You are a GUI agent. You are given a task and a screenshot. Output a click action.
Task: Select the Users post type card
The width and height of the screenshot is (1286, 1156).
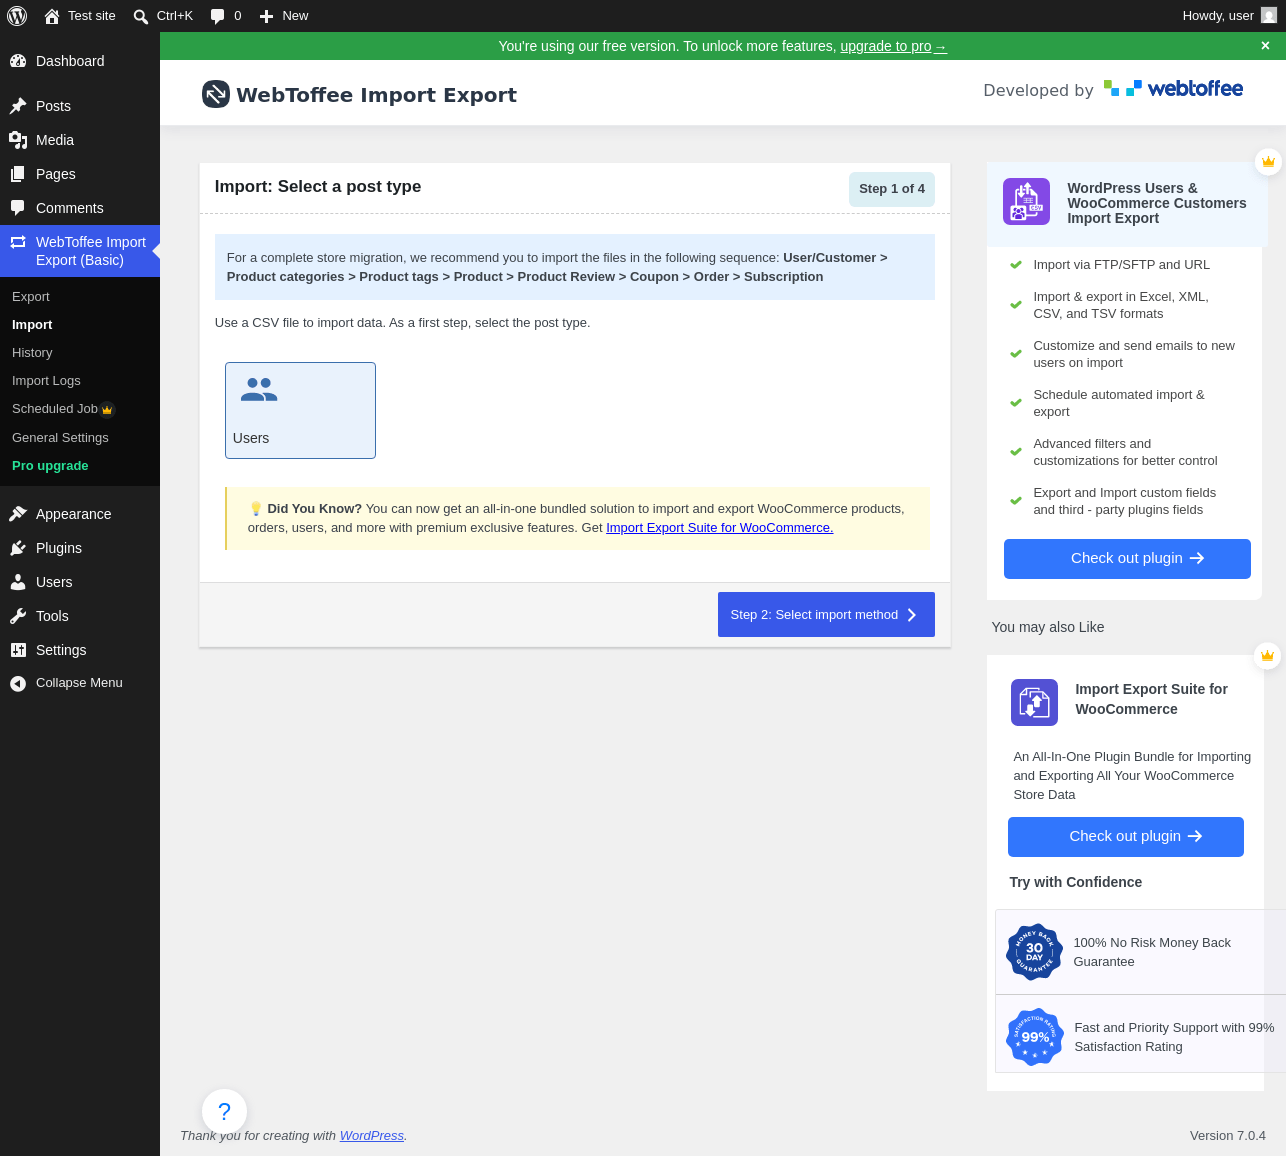pyautogui.click(x=300, y=410)
